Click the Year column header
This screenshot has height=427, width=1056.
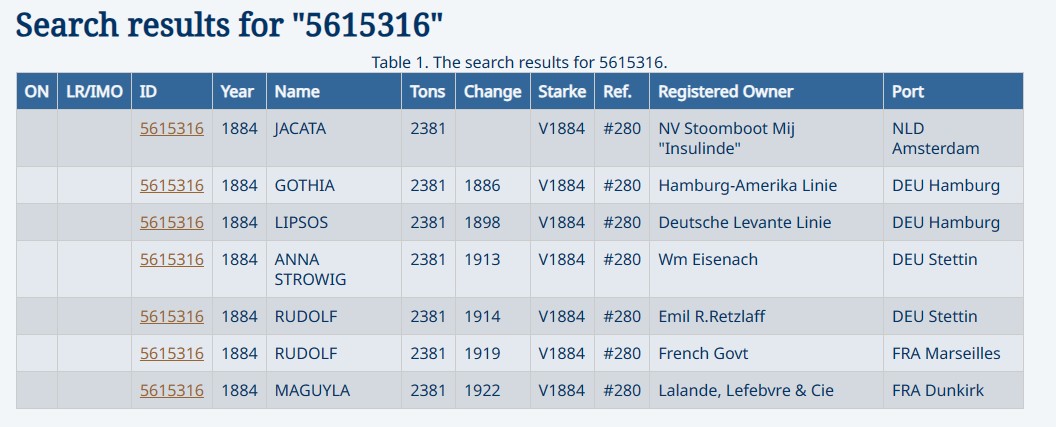click(237, 91)
